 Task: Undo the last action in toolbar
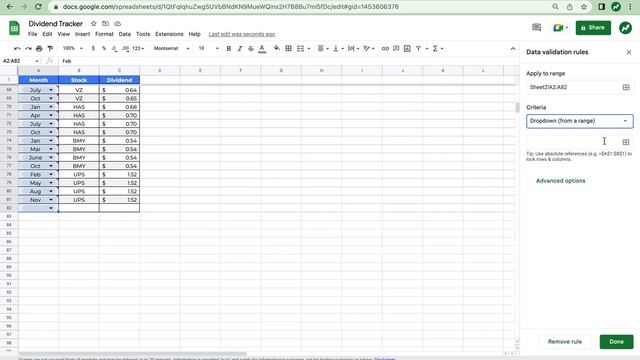[17, 49]
